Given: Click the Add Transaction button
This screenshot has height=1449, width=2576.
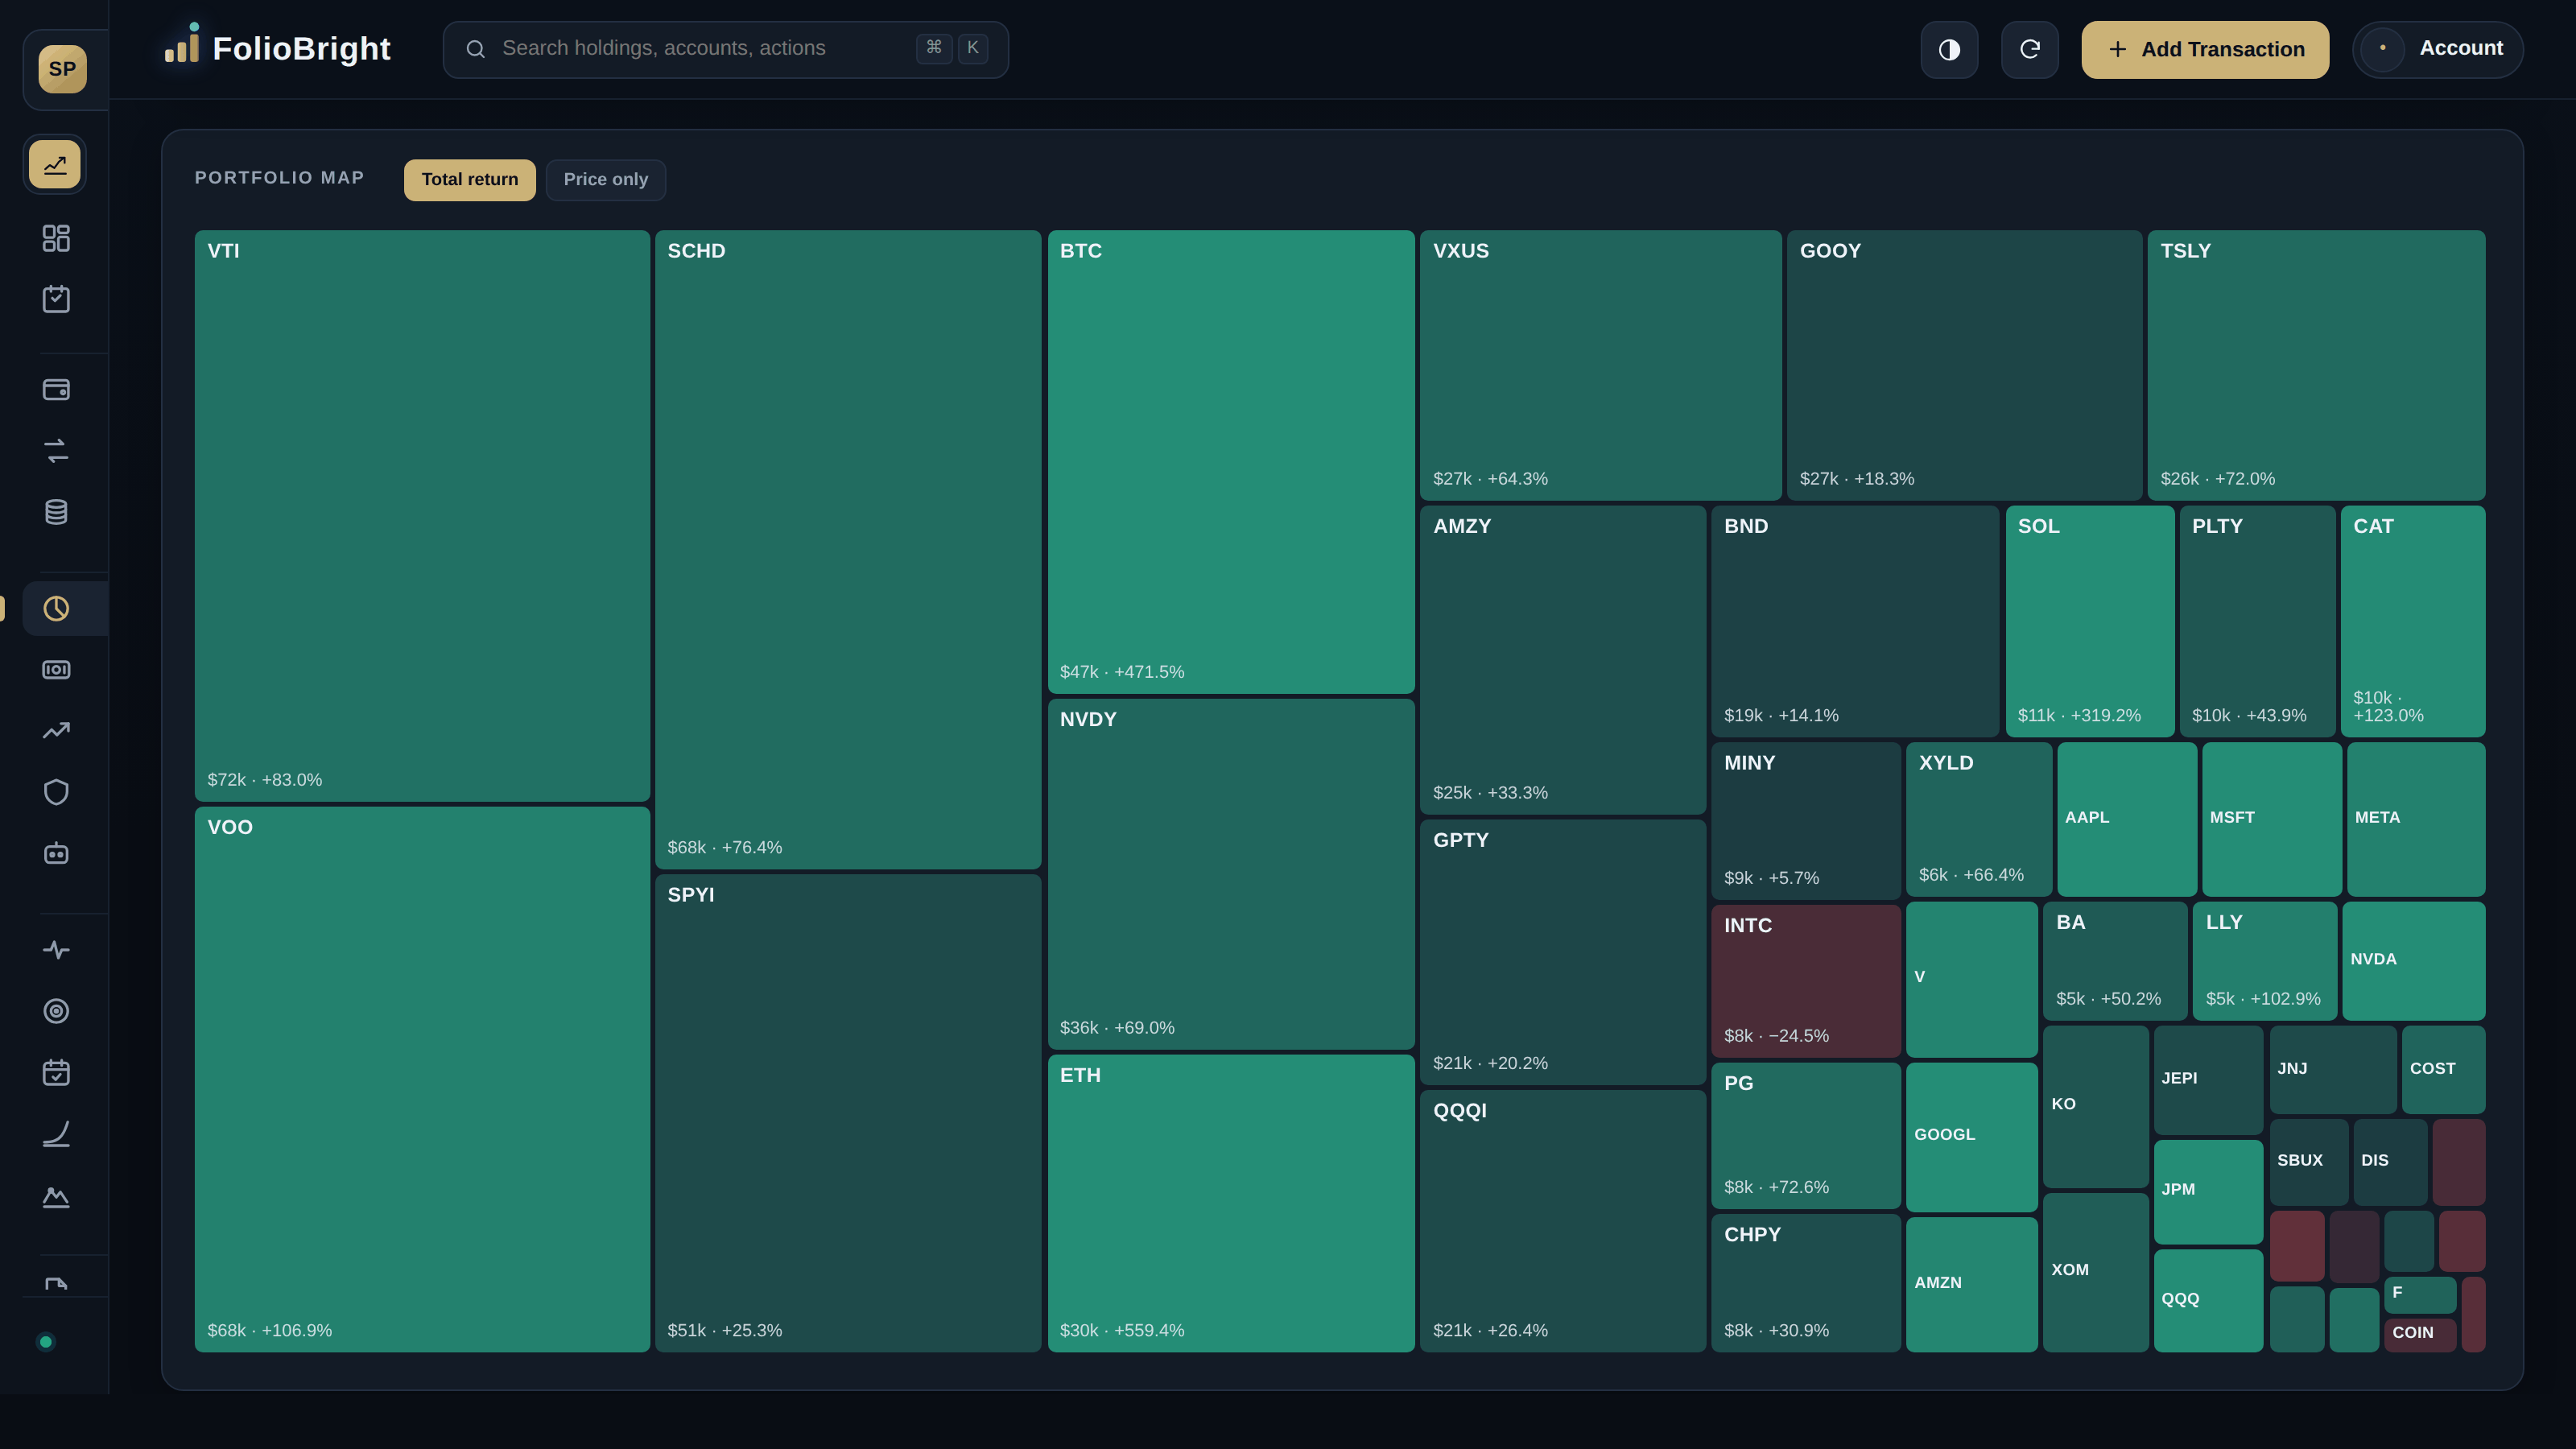Looking at the screenshot, I should pyautogui.click(x=2205, y=49).
